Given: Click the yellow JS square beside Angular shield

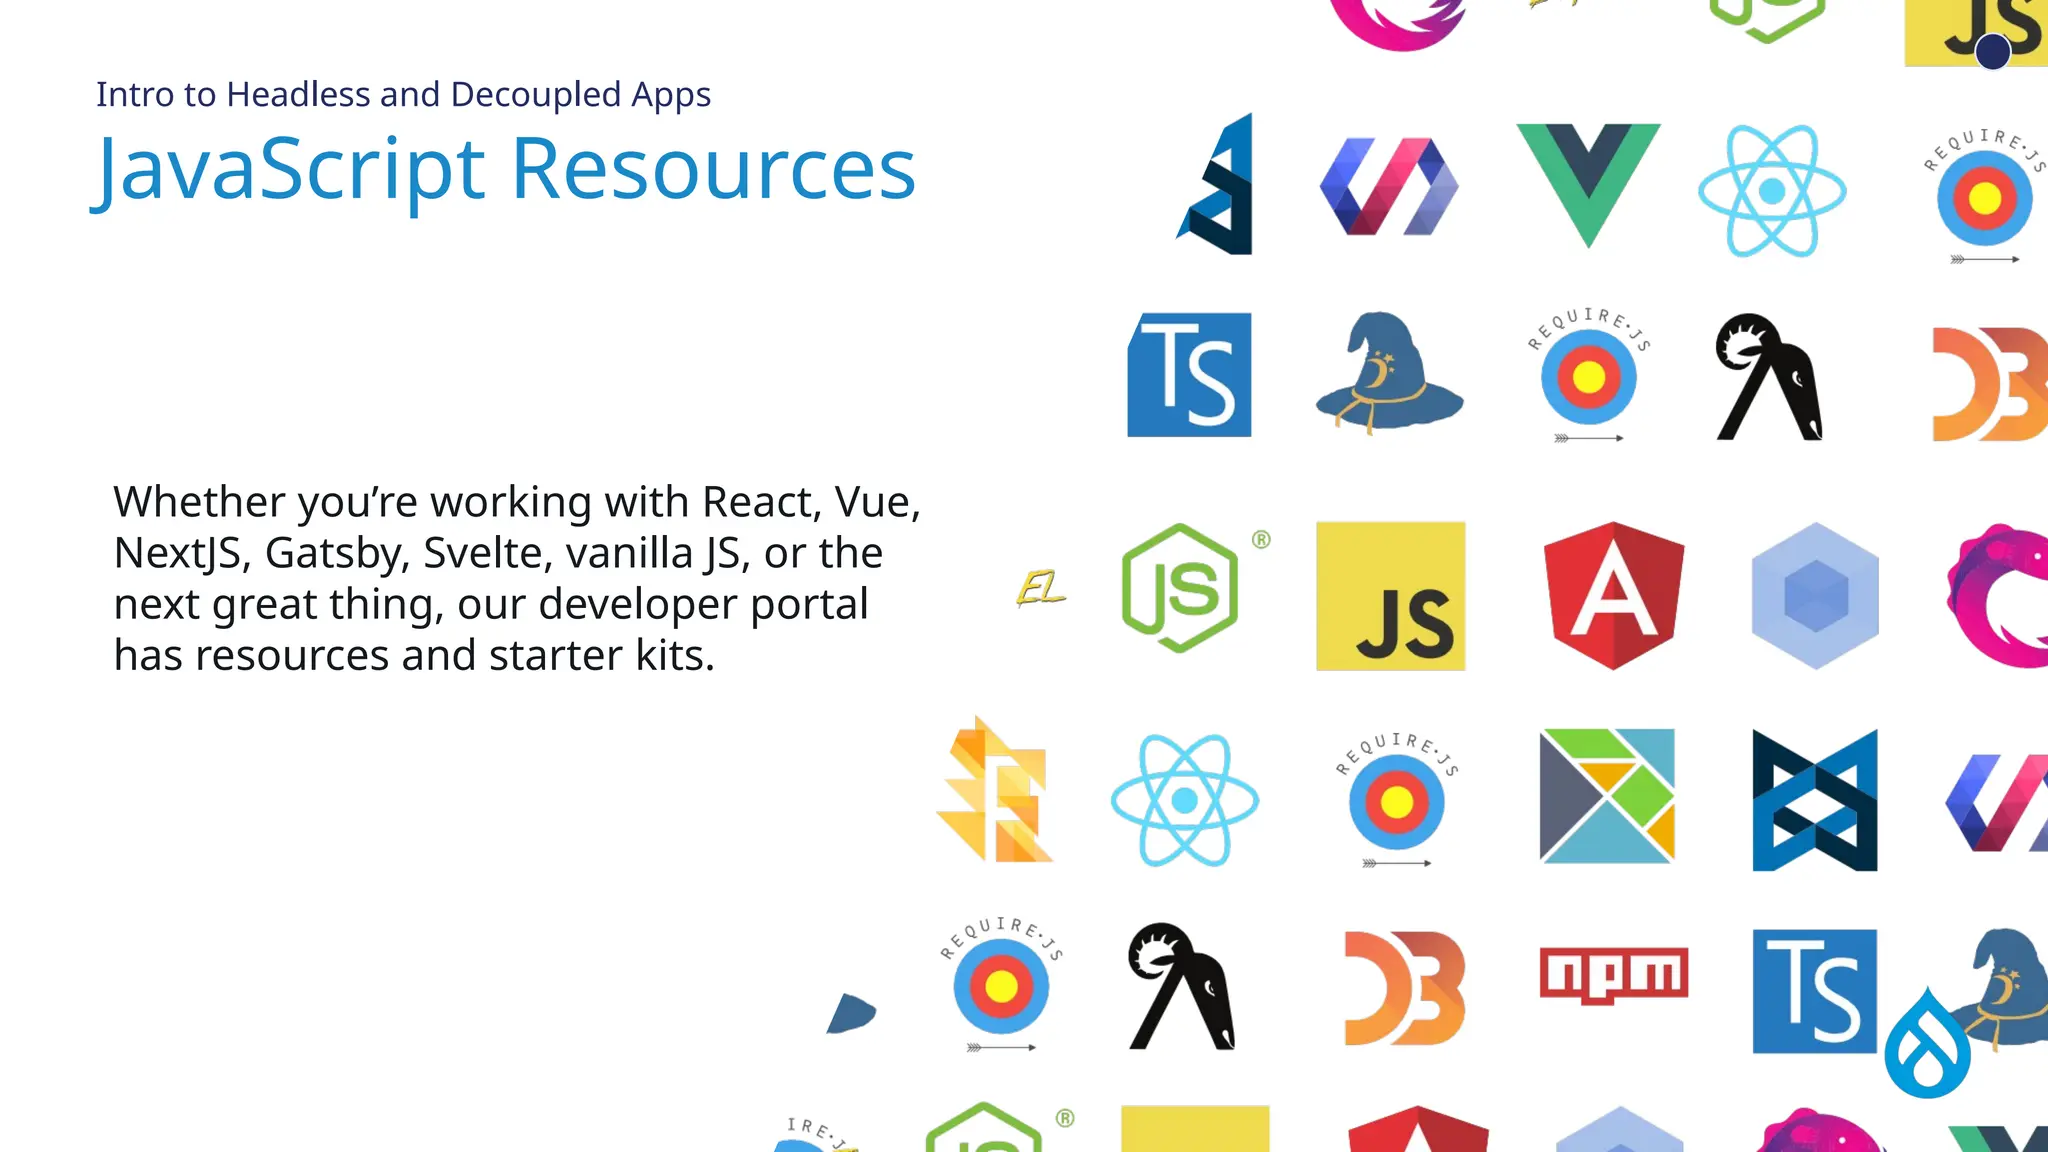Looking at the screenshot, I should pyautogui.click(x=1391, y=596).
